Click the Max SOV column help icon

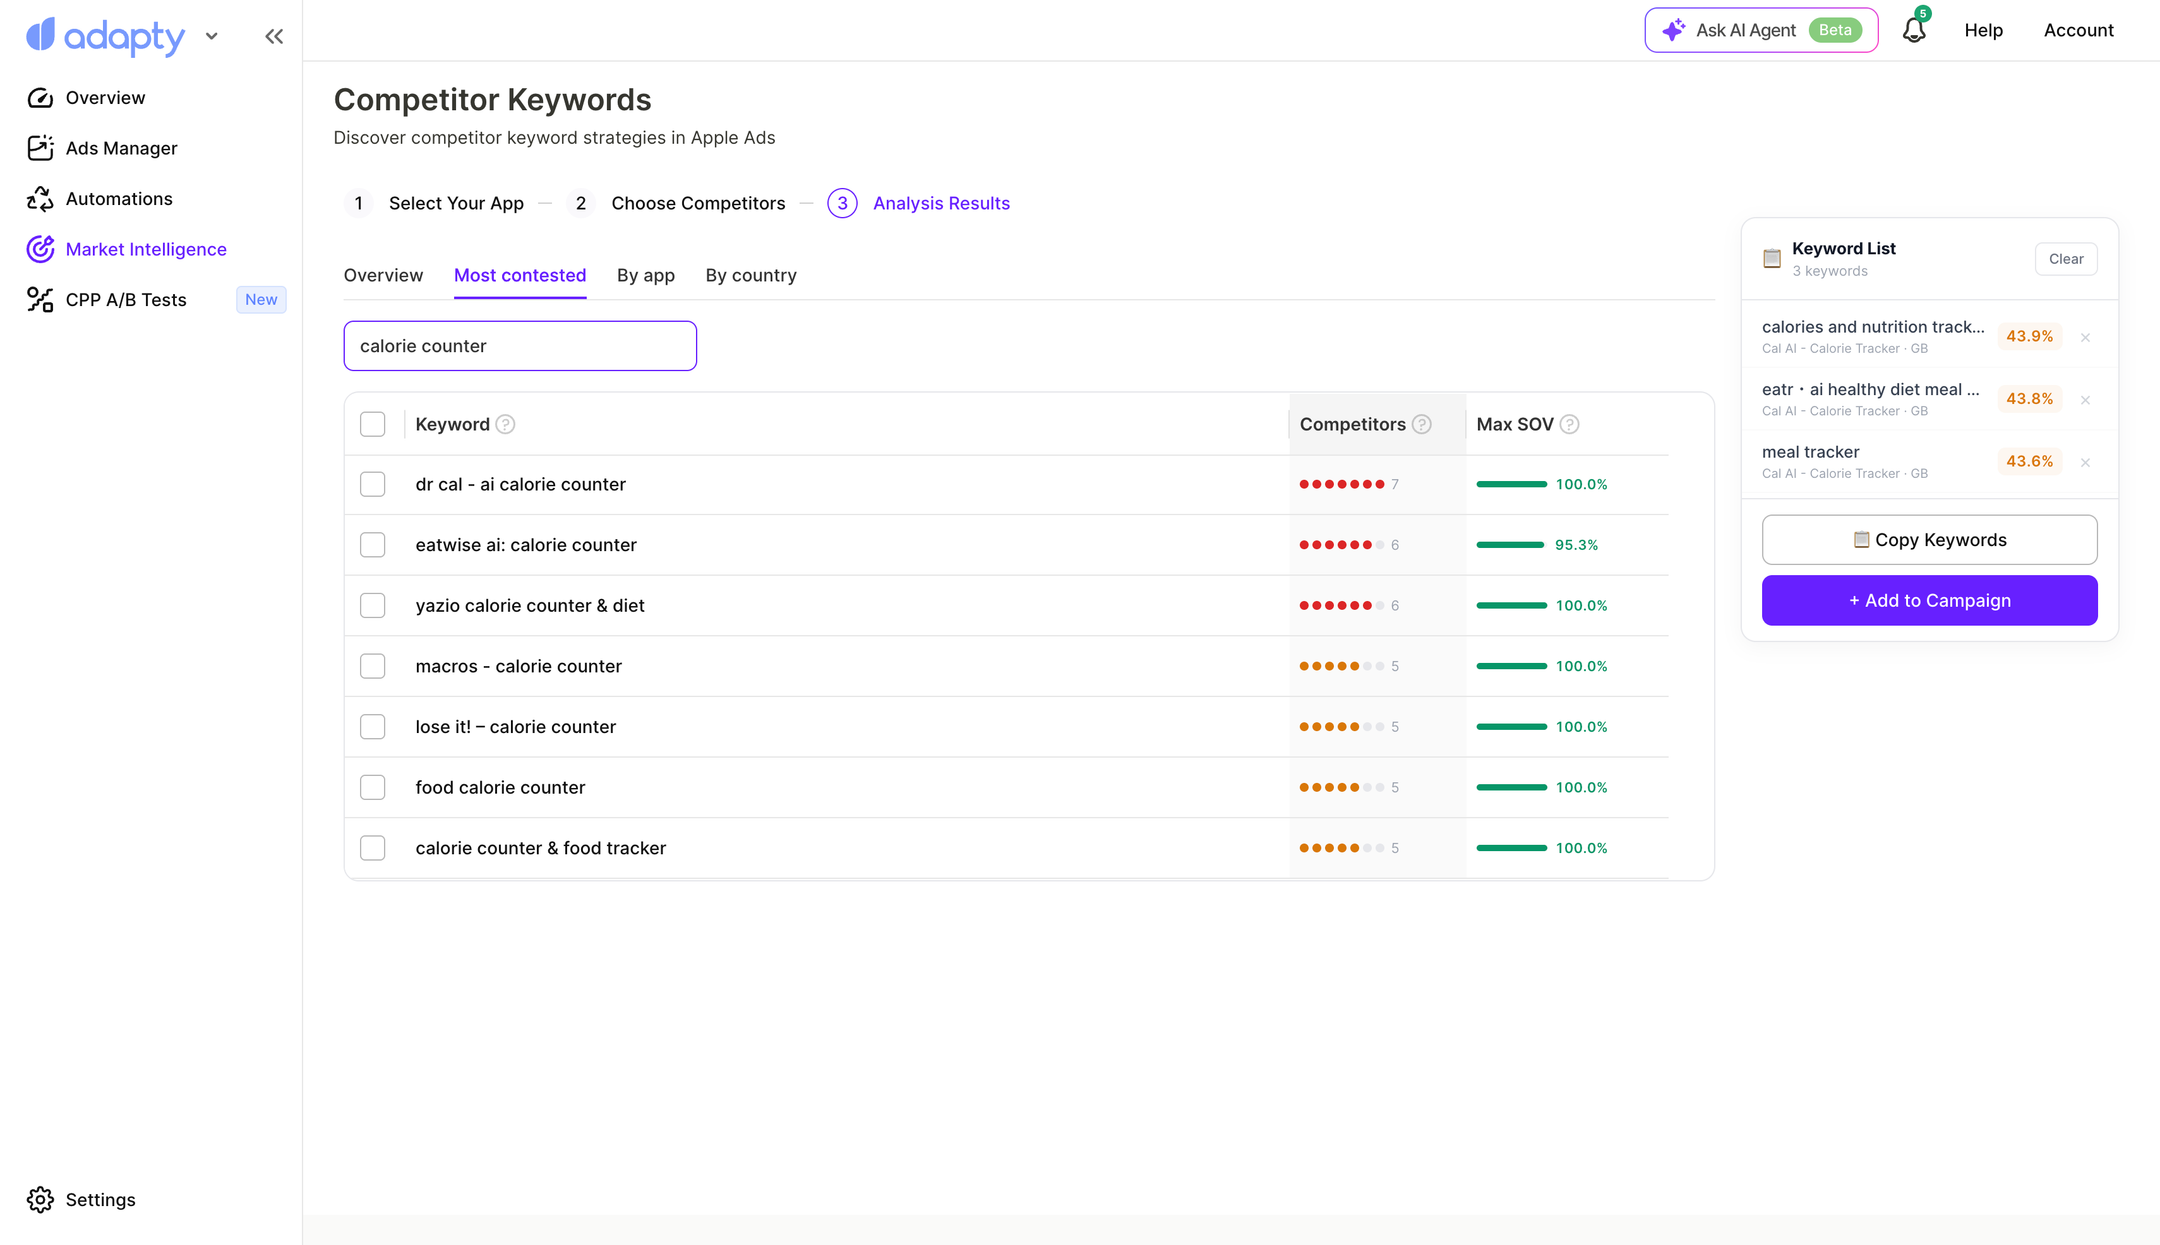[x=1570, y=424]
